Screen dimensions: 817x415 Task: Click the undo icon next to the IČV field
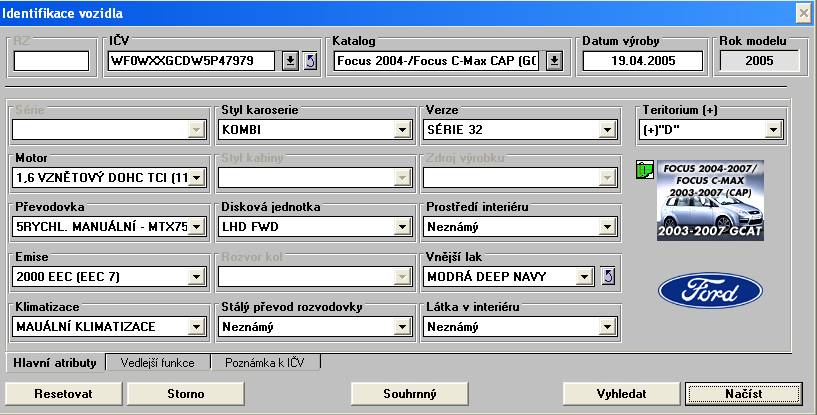[x=309, y=61]
